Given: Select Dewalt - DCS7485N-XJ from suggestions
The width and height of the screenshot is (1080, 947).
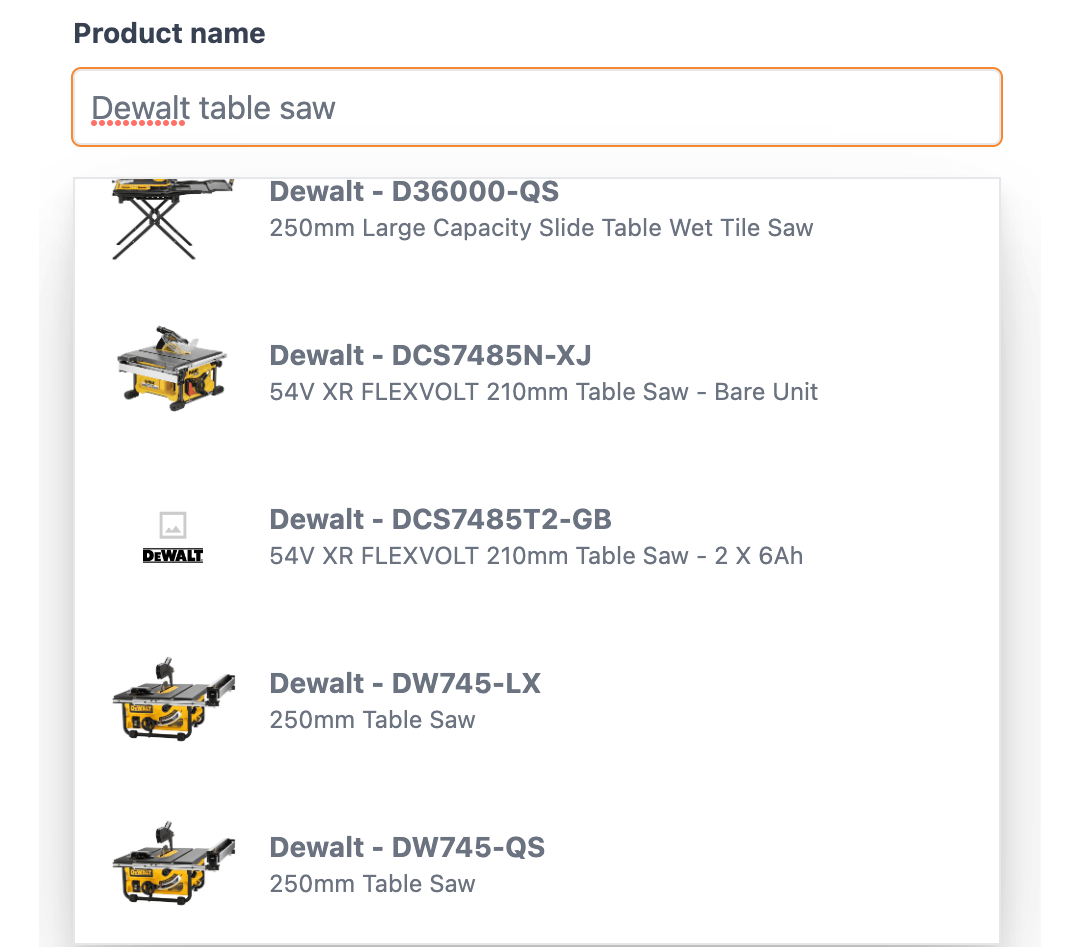Looking at the screenshot, I should 430,355.
